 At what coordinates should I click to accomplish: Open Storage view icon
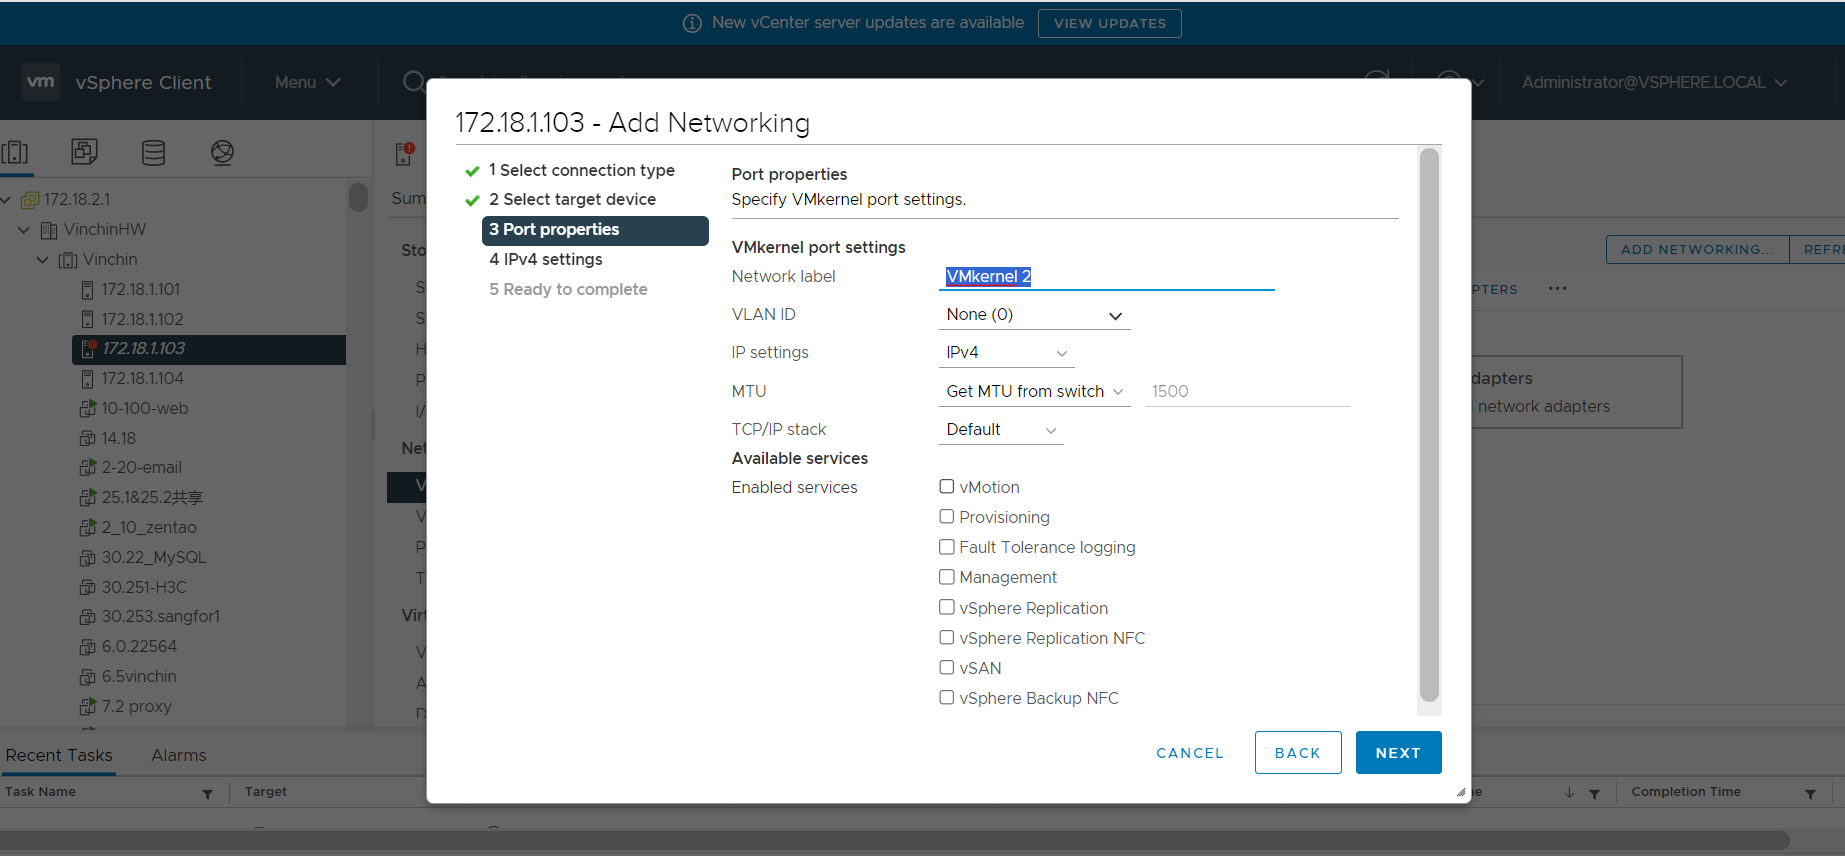[x=153, y=152]
